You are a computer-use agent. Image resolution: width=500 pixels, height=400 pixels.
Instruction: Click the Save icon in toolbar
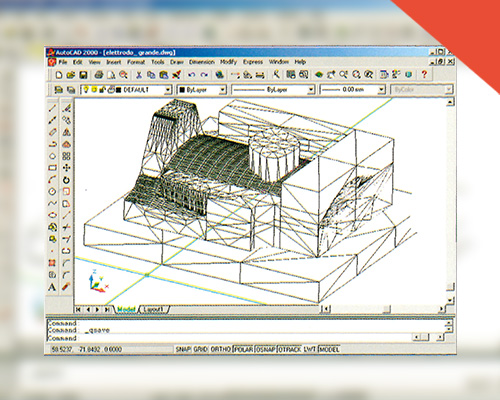(x=83, y=75)
